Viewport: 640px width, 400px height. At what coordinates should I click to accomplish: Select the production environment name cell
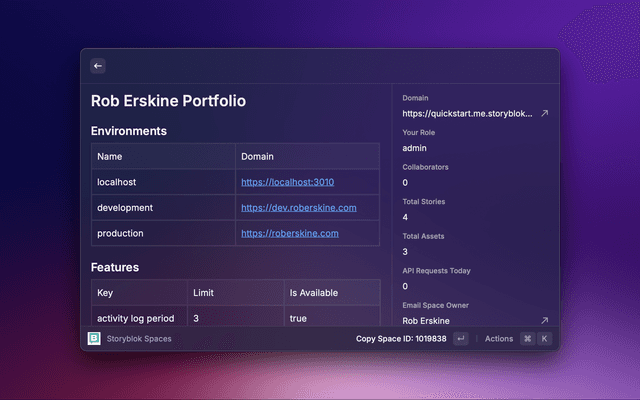(x=120, y=233)
